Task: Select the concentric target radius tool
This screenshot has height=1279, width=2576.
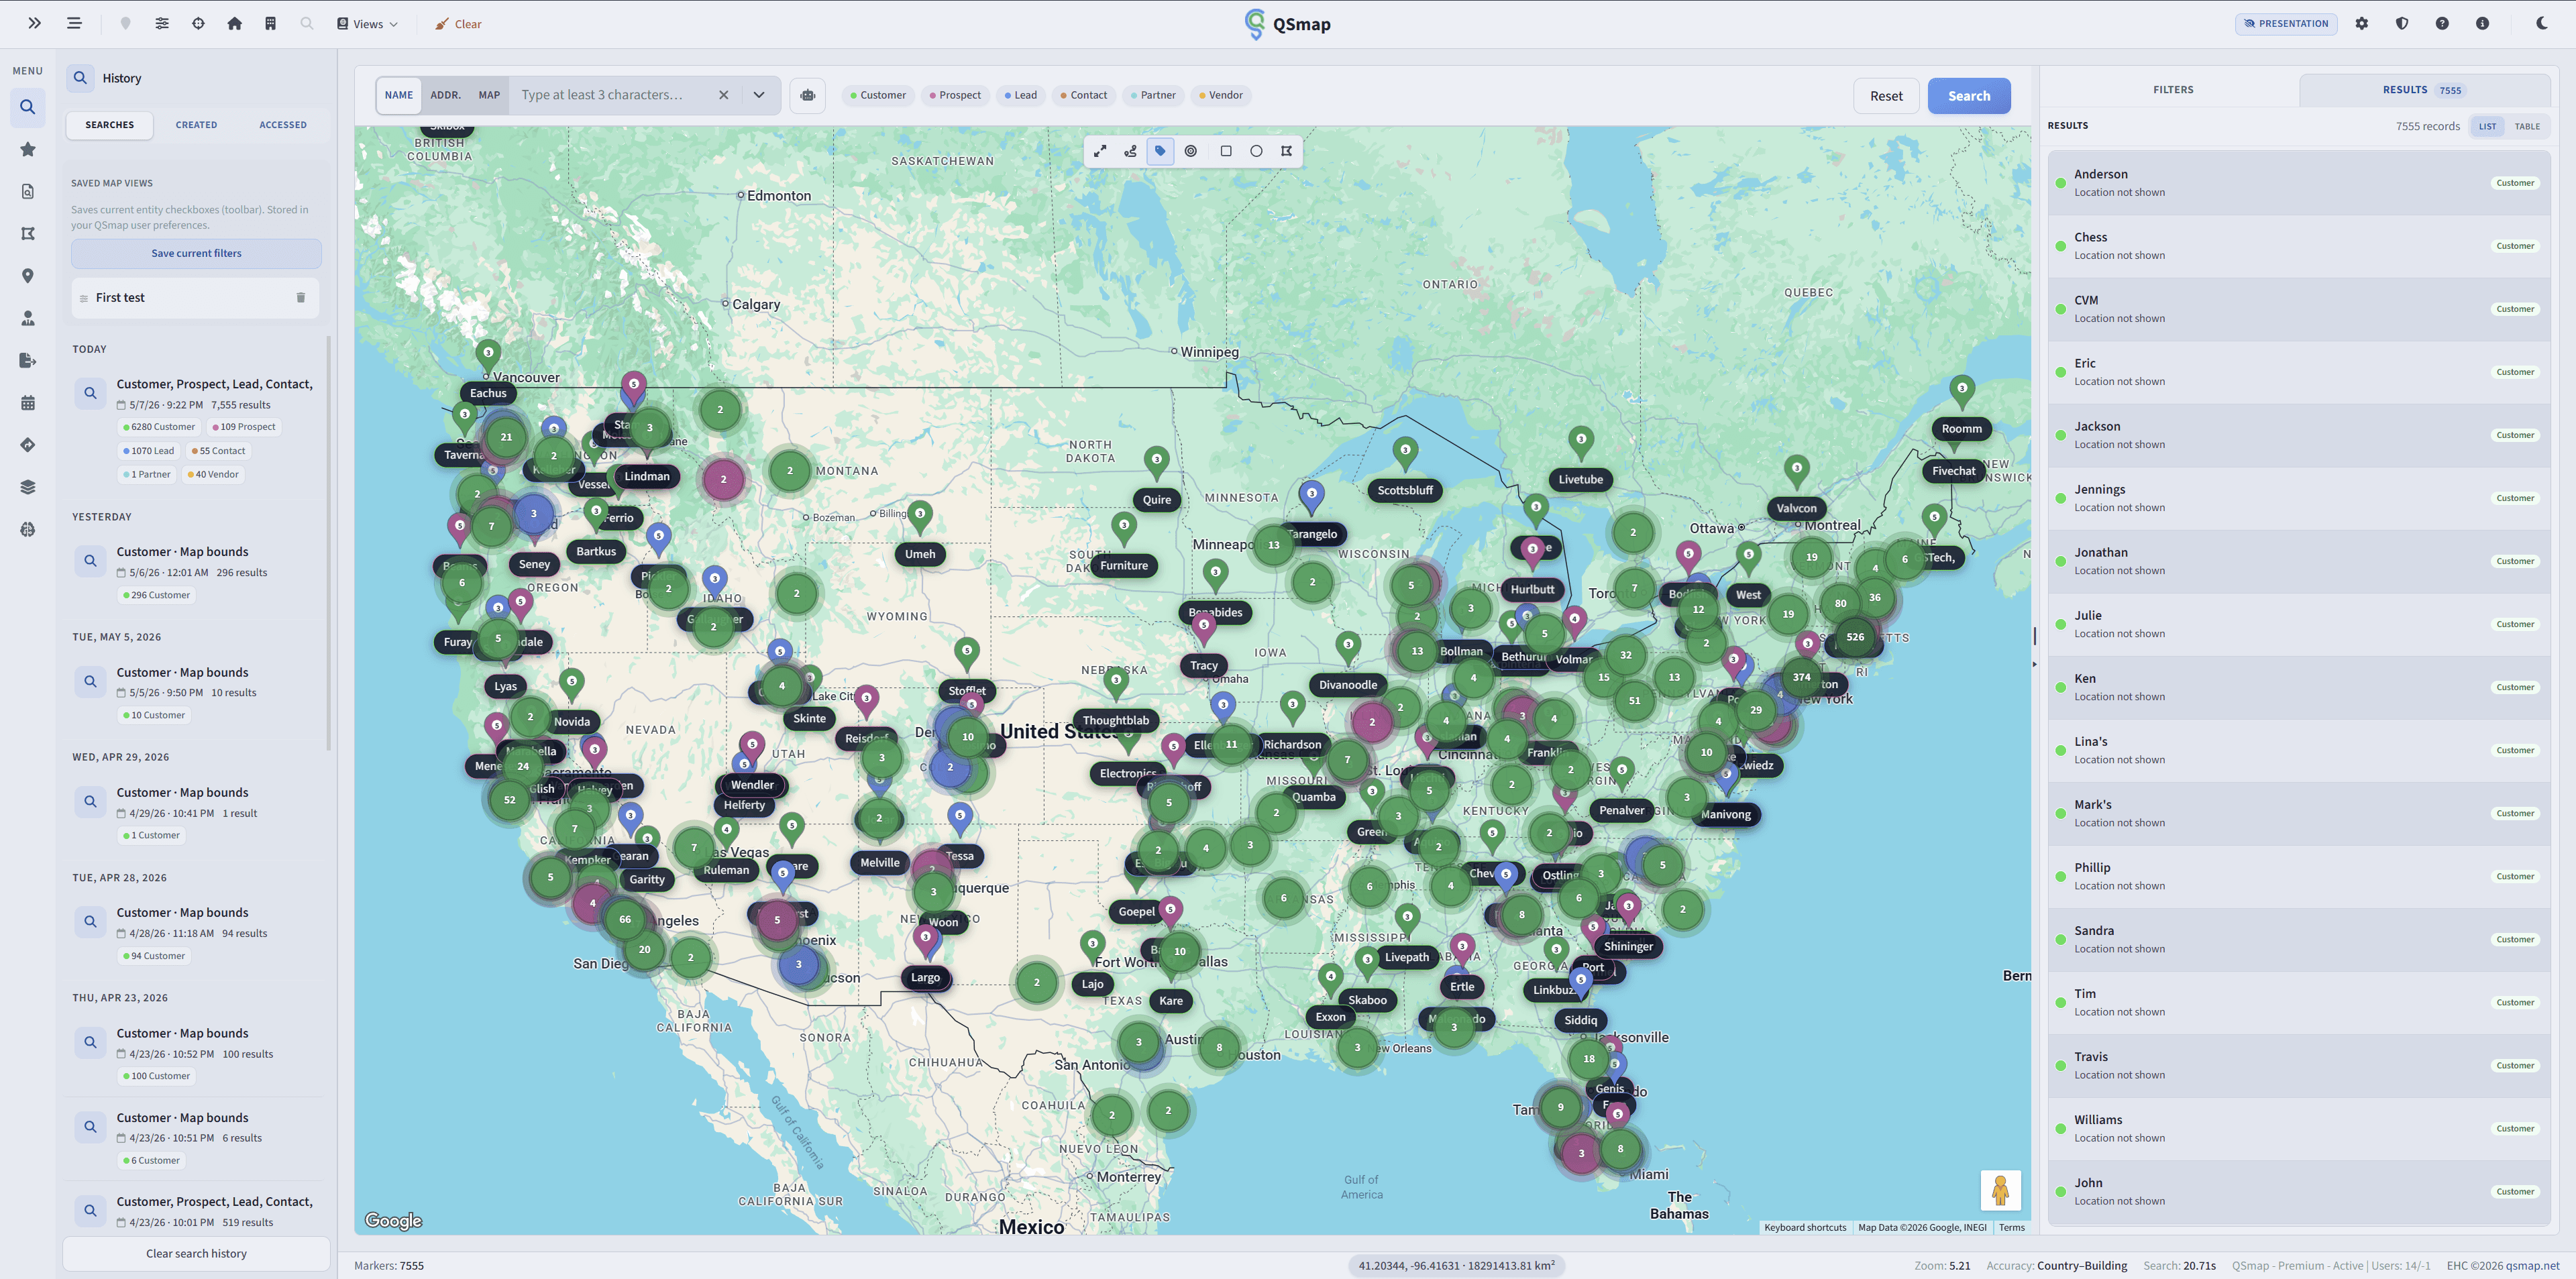Action: 1191,151
